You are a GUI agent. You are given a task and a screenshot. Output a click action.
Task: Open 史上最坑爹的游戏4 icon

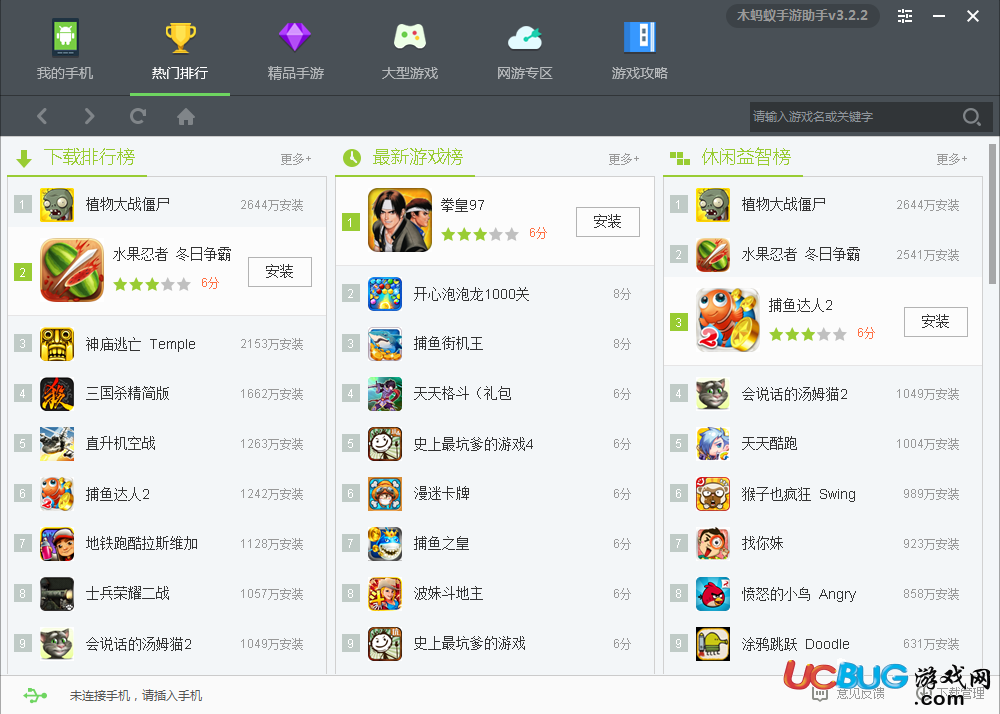pos(385,444)
